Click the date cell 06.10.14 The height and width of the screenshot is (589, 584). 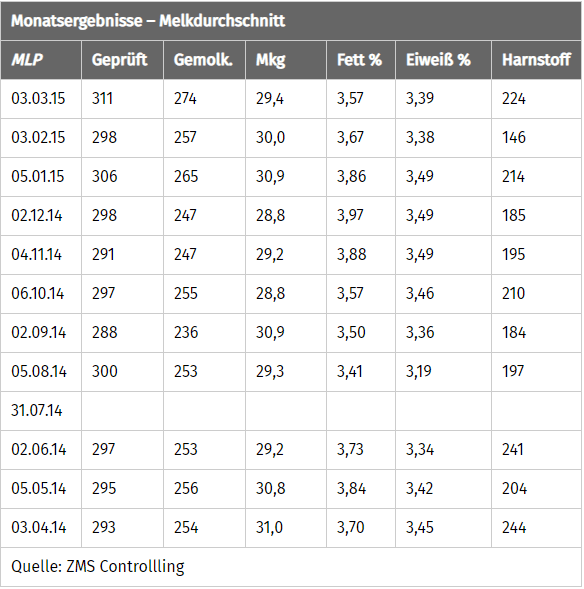tap(38, 293)
